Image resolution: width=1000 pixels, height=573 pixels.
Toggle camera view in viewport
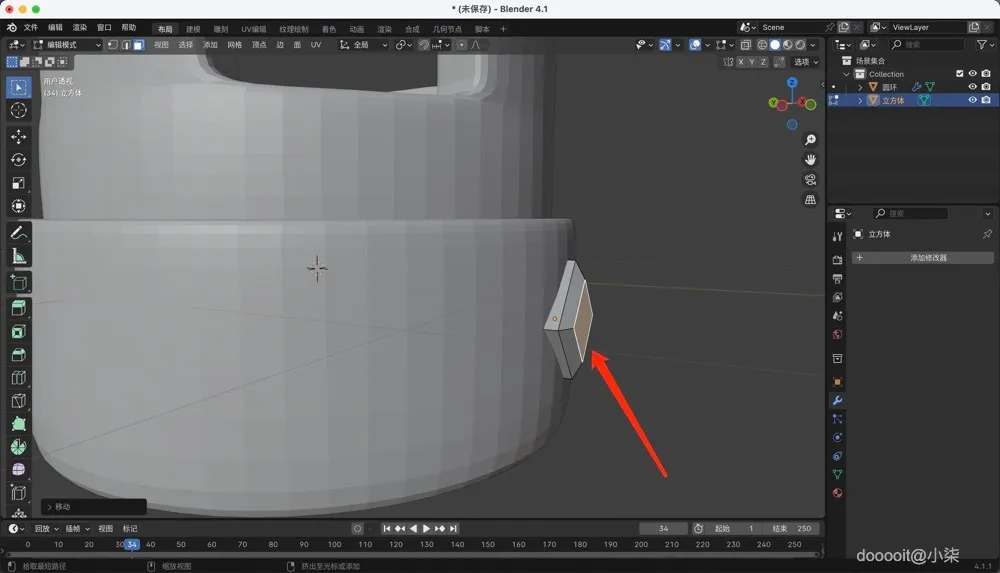810,179
